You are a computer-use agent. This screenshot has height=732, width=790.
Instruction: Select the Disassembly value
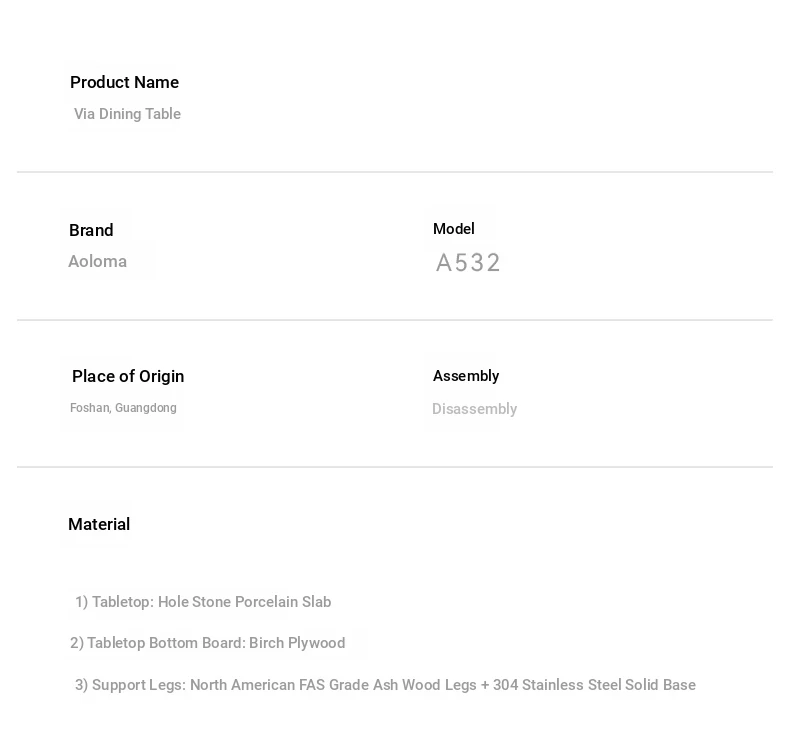pos(475,409)
